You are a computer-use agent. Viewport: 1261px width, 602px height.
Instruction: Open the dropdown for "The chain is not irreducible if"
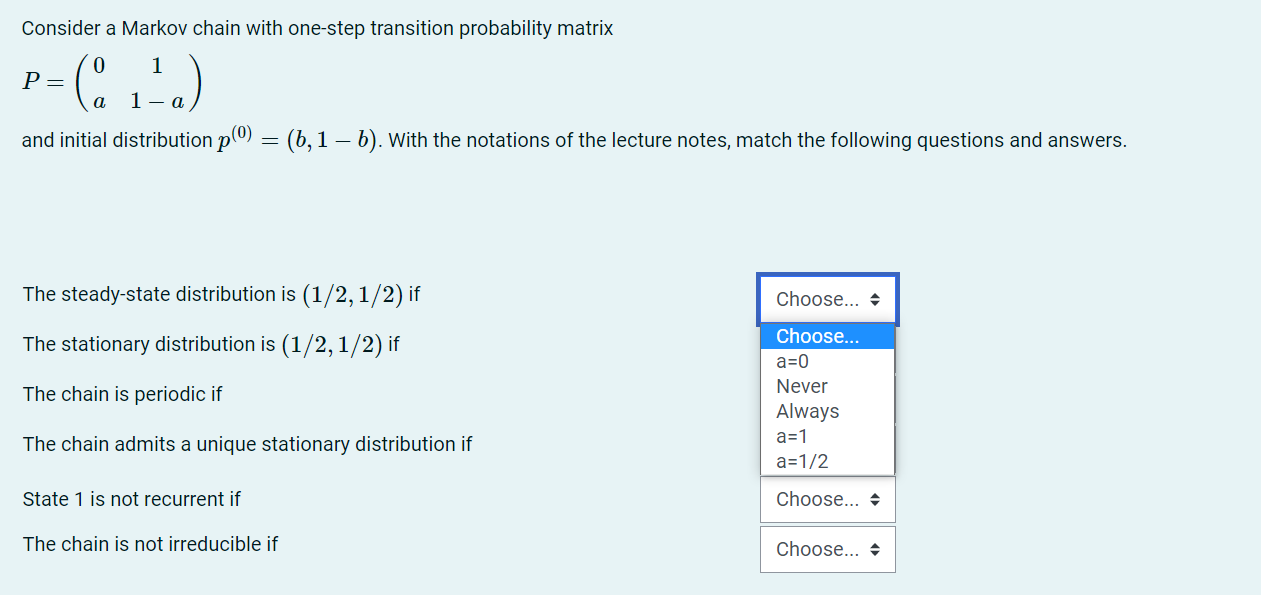tap(827, 549)
